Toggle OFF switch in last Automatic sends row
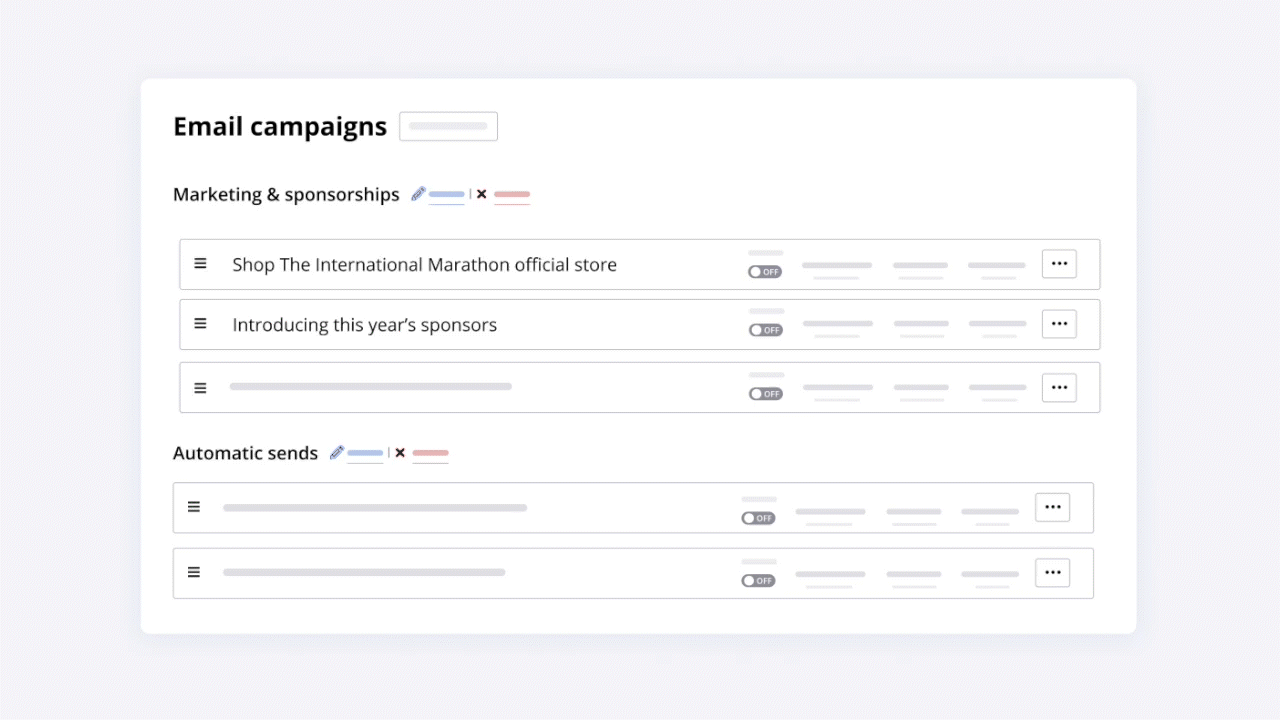This screenshot has height=720, width=1280. coord(758,581)
